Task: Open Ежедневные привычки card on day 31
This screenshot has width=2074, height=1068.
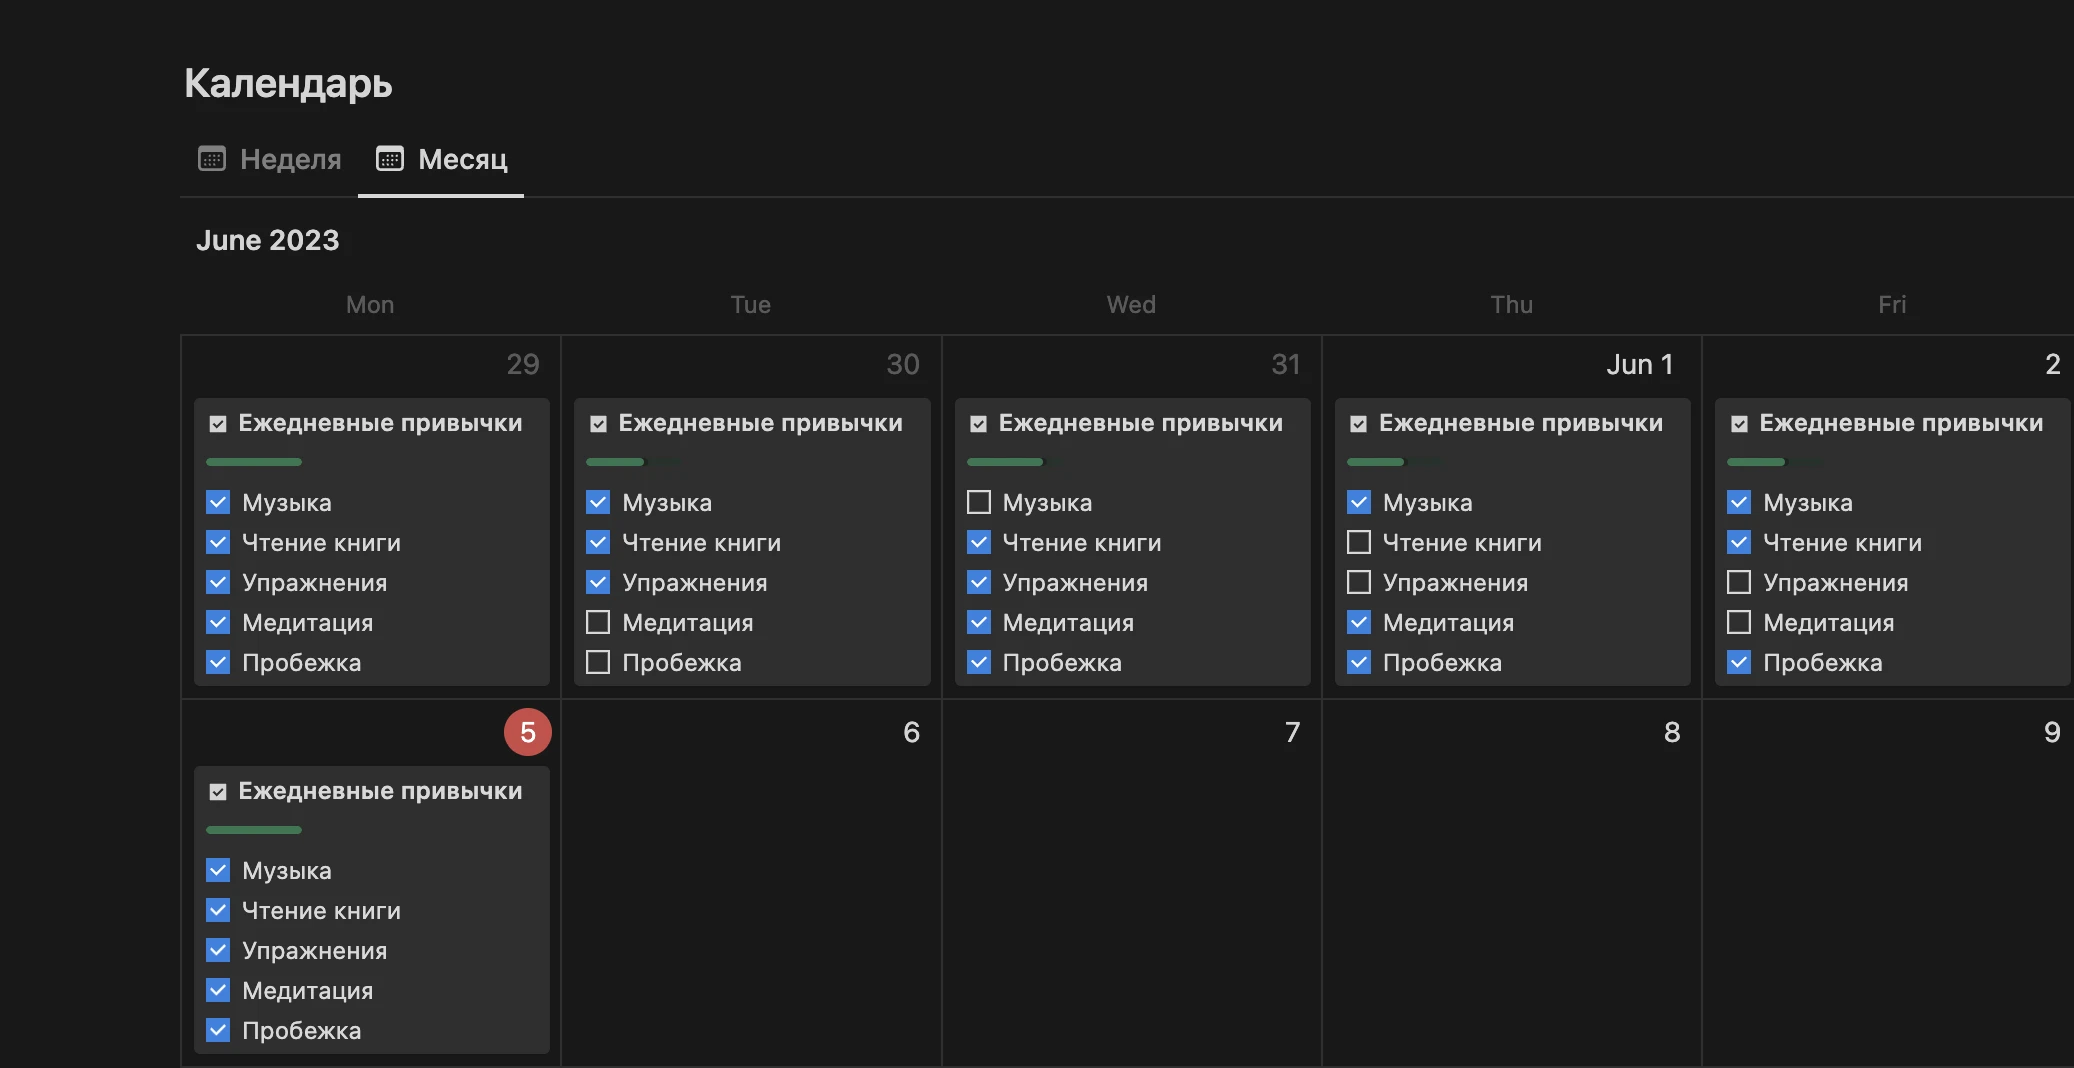Action: click(1132, 542)
